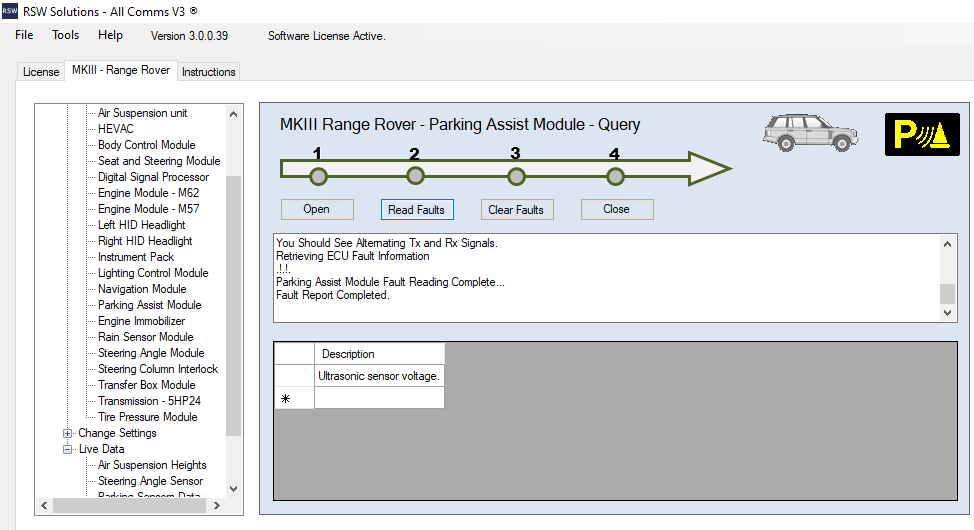The width and height of the screenshot is (974, 530).
Task: Select Engine Module - M62
Action: 148,193
